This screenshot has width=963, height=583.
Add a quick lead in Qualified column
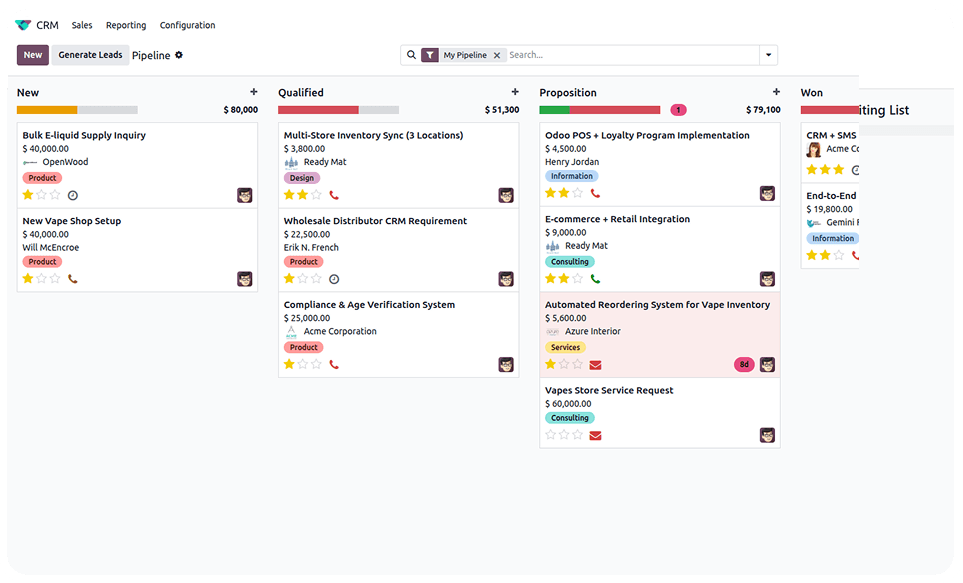[515, 92]
